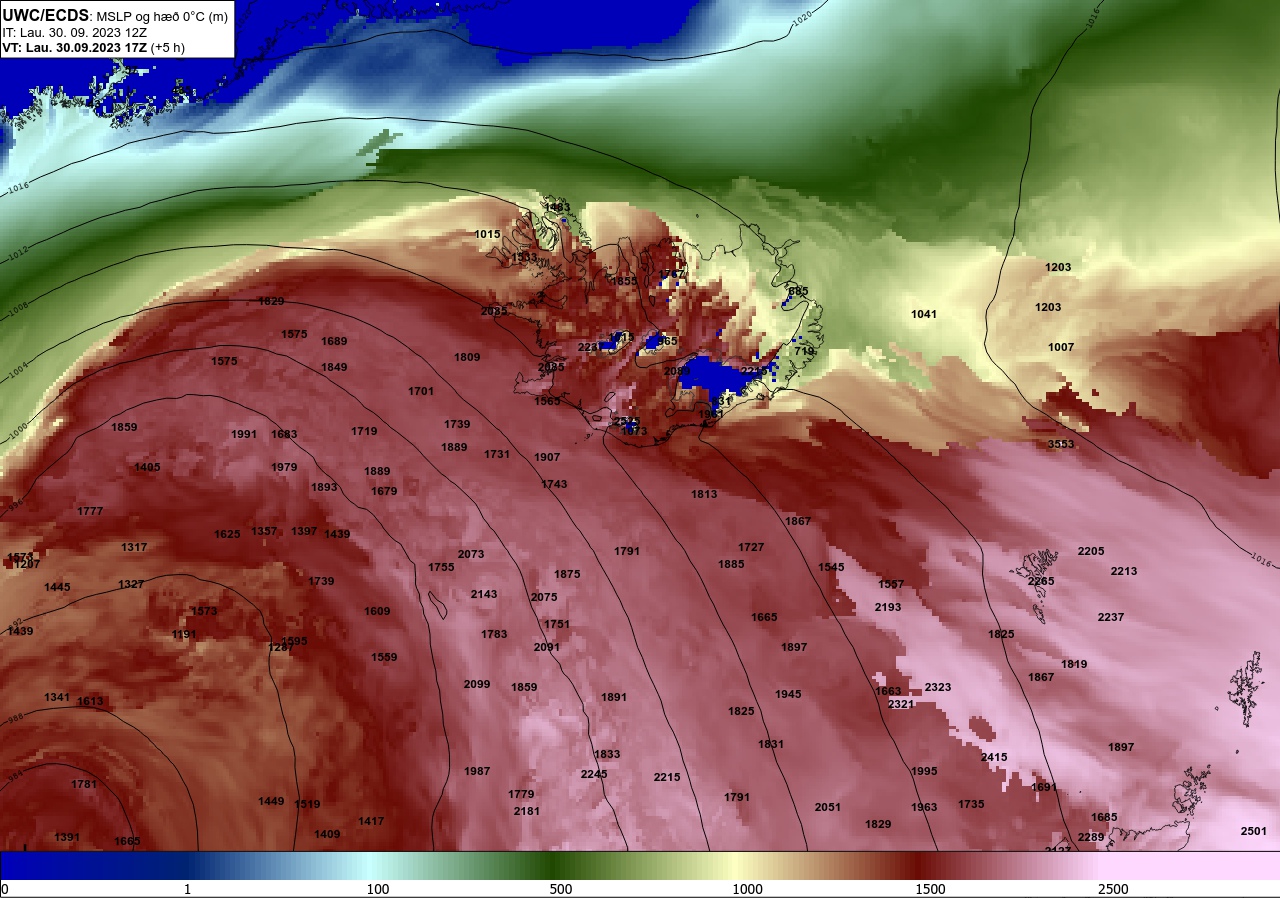The width and height of the screenshot is (1280, 898).
Task: Click the color scale label "1500"
Action: 930,890
